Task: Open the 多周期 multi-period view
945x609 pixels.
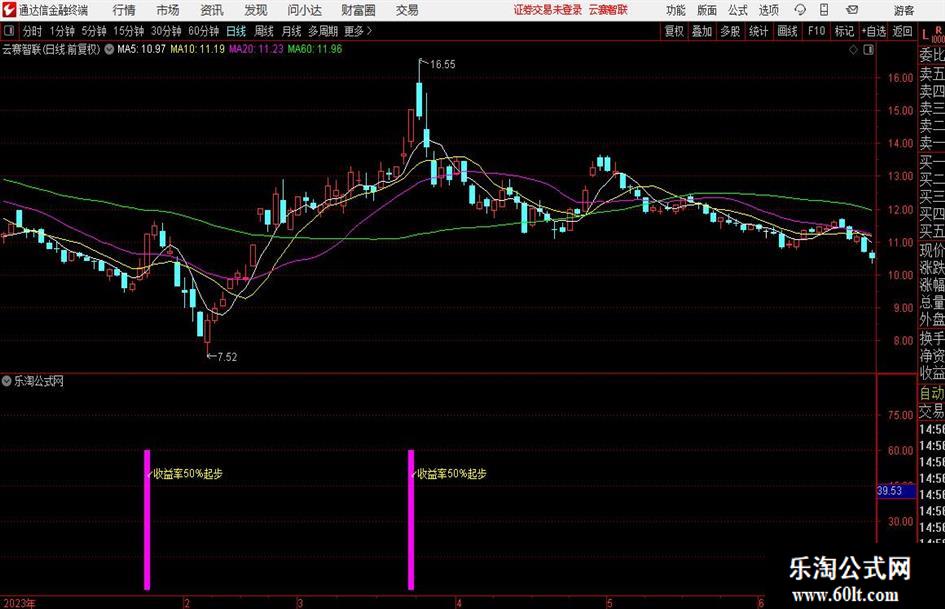Action: [323, 31]
